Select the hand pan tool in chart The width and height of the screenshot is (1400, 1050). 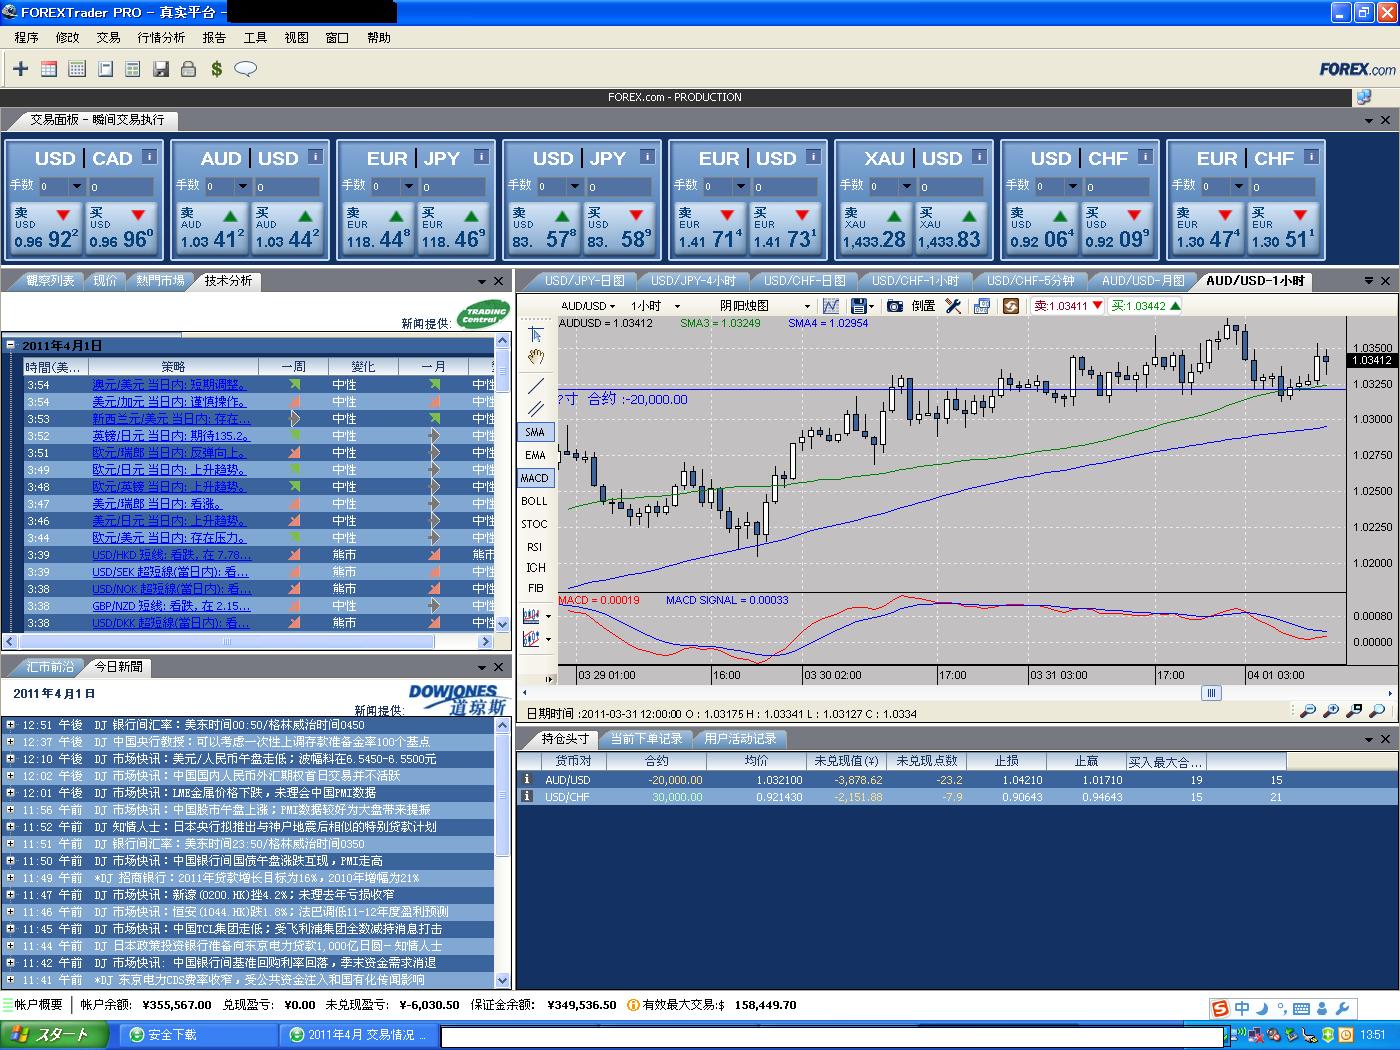536,356
